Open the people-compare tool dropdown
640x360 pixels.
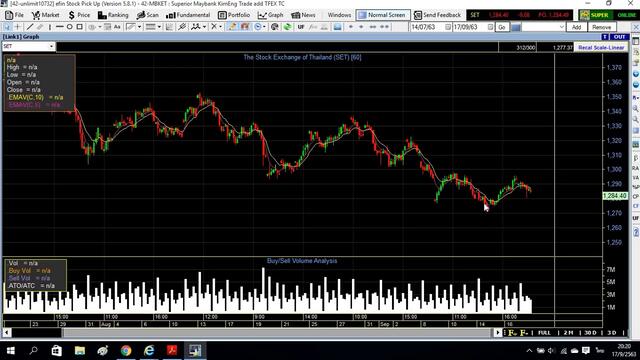coord(204,27)
